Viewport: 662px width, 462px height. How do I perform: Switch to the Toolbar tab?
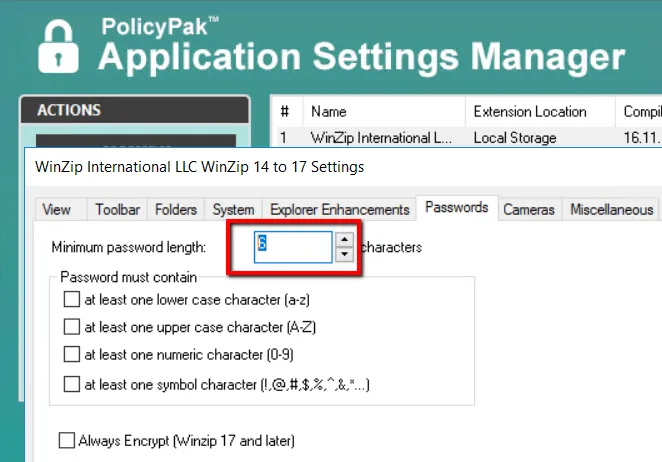(117, 209)
